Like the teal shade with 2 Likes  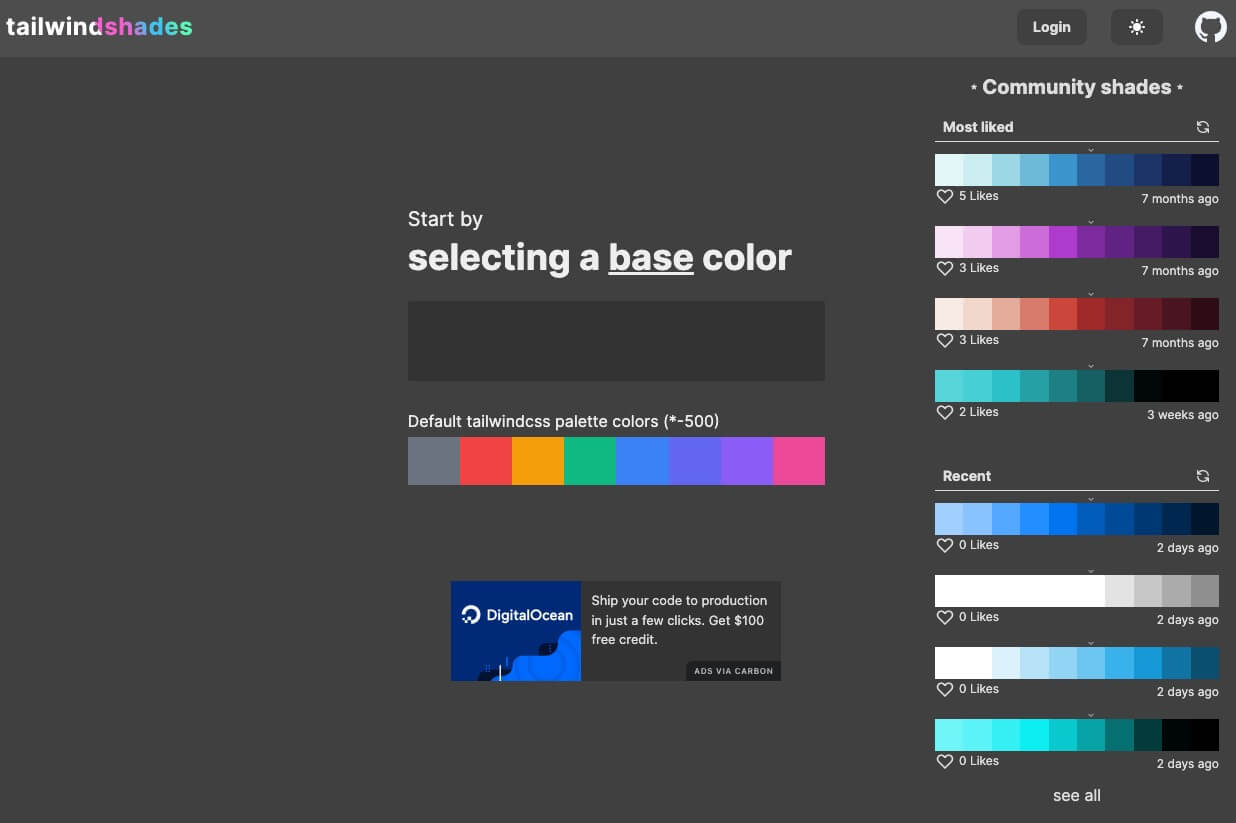pyautogui.click(x=945, y=413)
